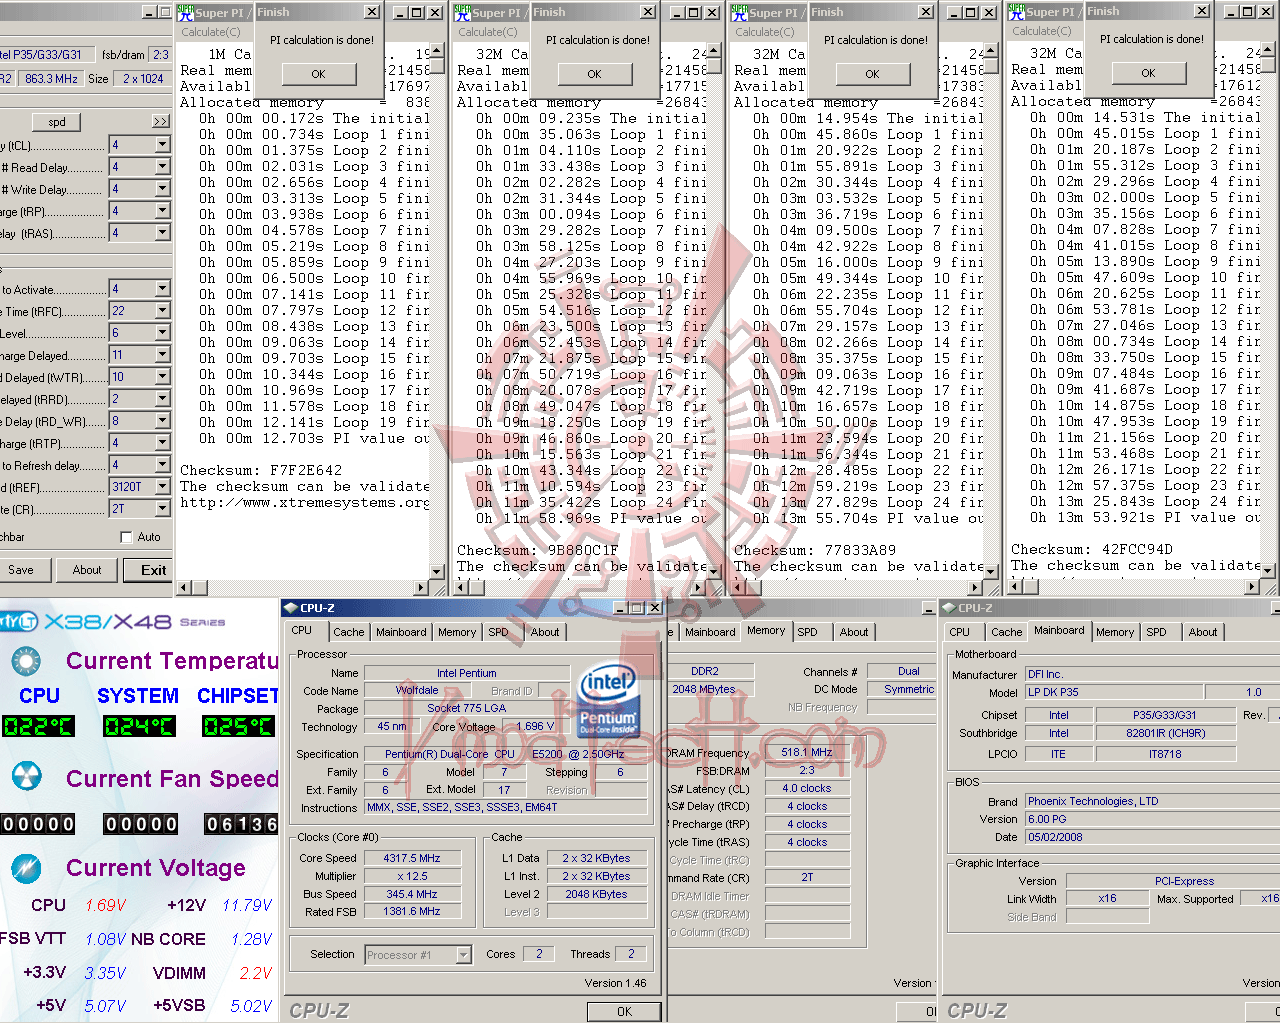1280x1024 pixels.
Task: Click the Current Fan Speed fan icon
Action: coord(26,776)
